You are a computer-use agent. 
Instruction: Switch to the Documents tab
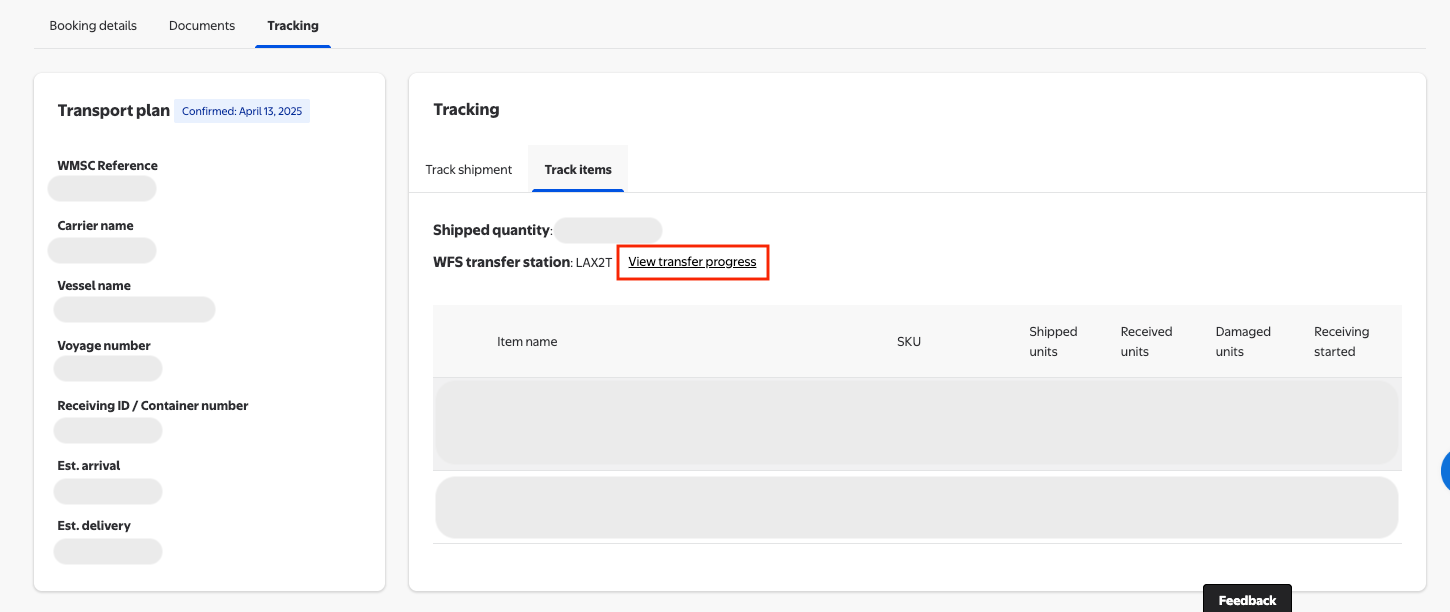click(202, 25)
